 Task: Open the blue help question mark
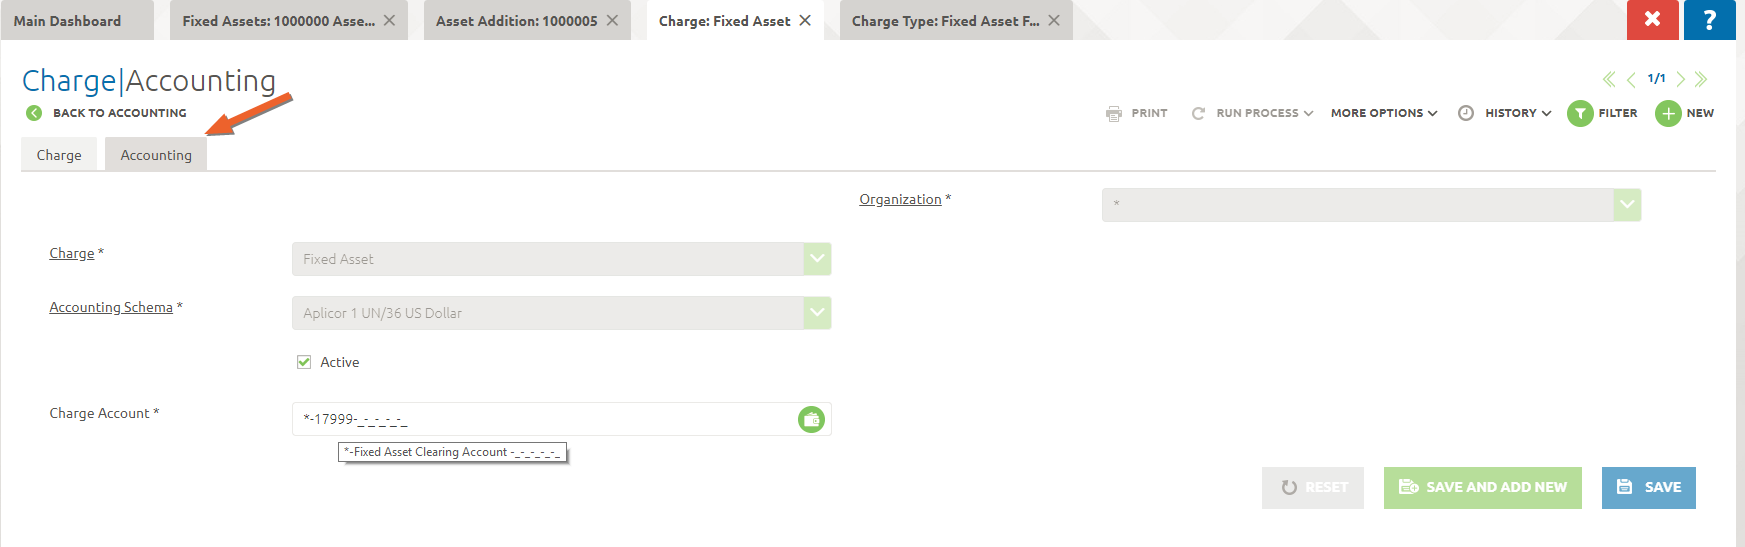click(1709, 20)
